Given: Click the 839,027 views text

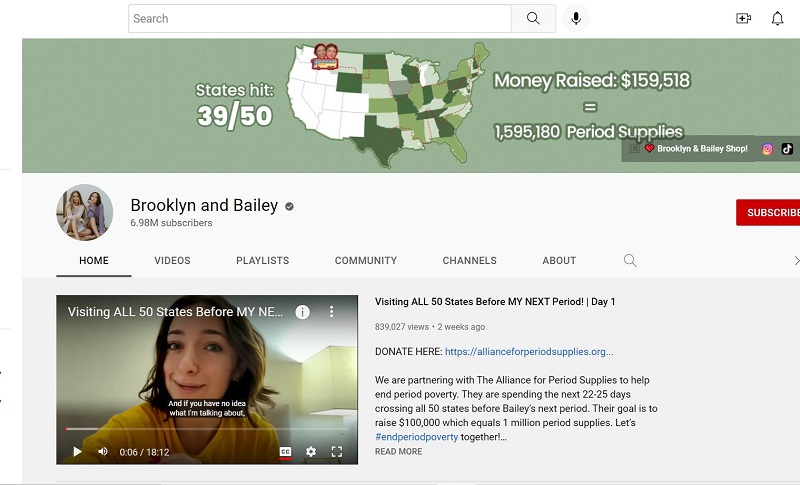Looking at the screenshot, I should [402, 327].
